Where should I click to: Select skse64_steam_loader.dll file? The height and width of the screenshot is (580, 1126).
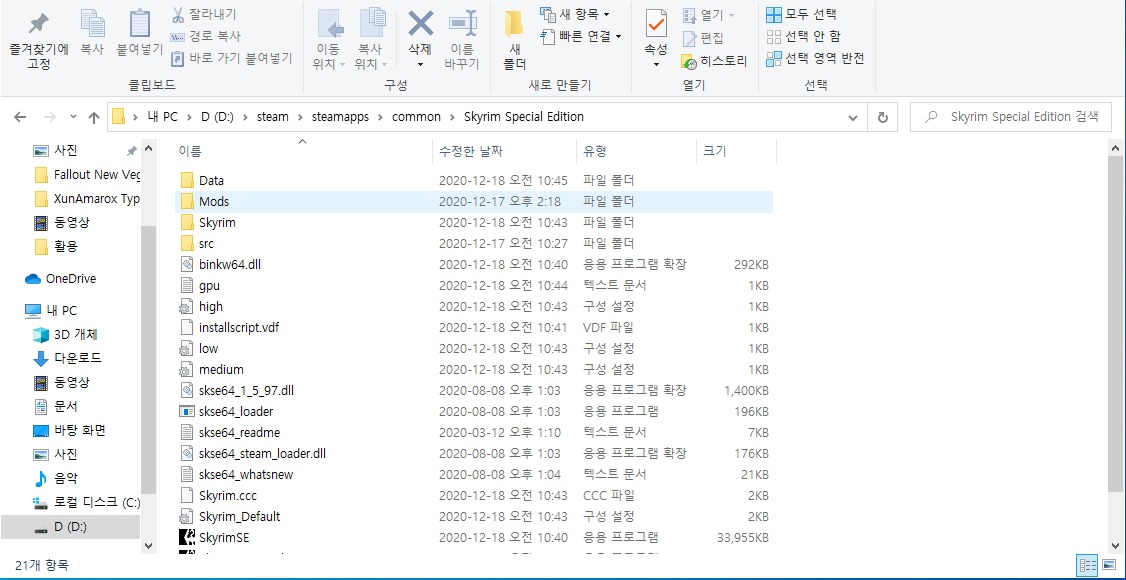pos(474,454)
